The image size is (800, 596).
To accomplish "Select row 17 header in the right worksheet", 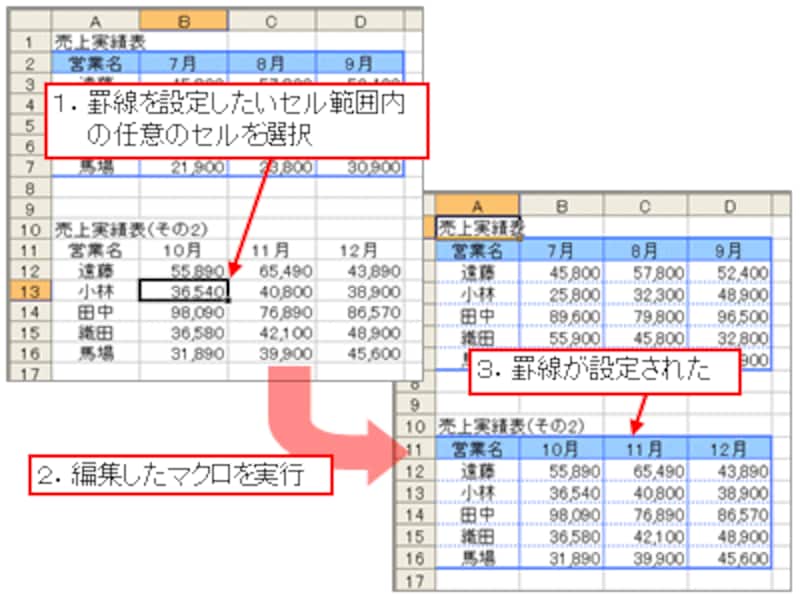I will click(415, 580).
